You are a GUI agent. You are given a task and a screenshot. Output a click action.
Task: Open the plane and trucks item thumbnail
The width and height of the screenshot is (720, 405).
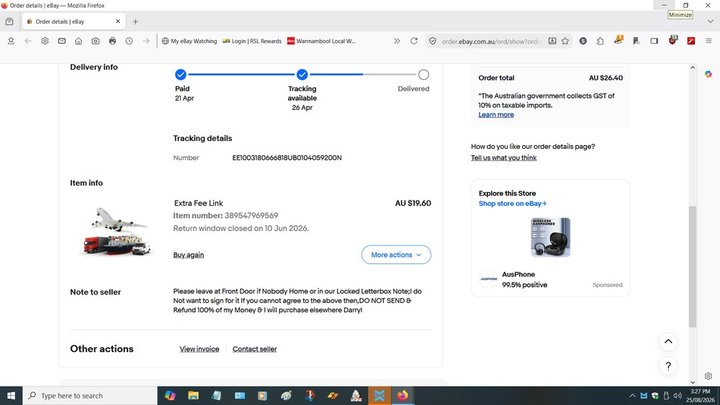(116, 231)
